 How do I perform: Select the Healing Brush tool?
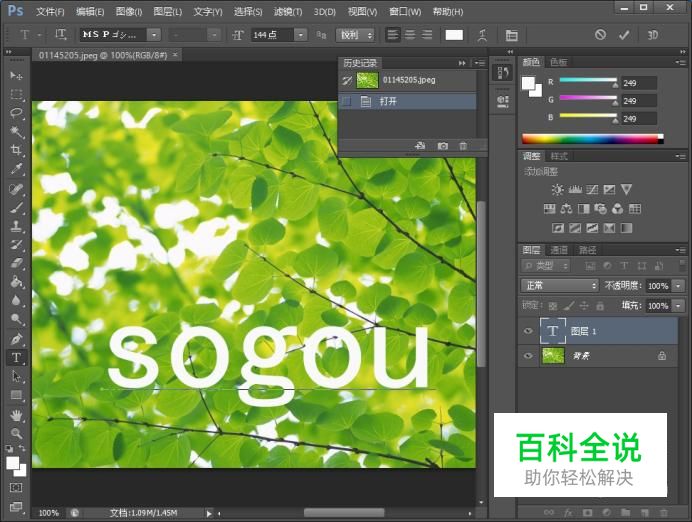click(16, 189)
